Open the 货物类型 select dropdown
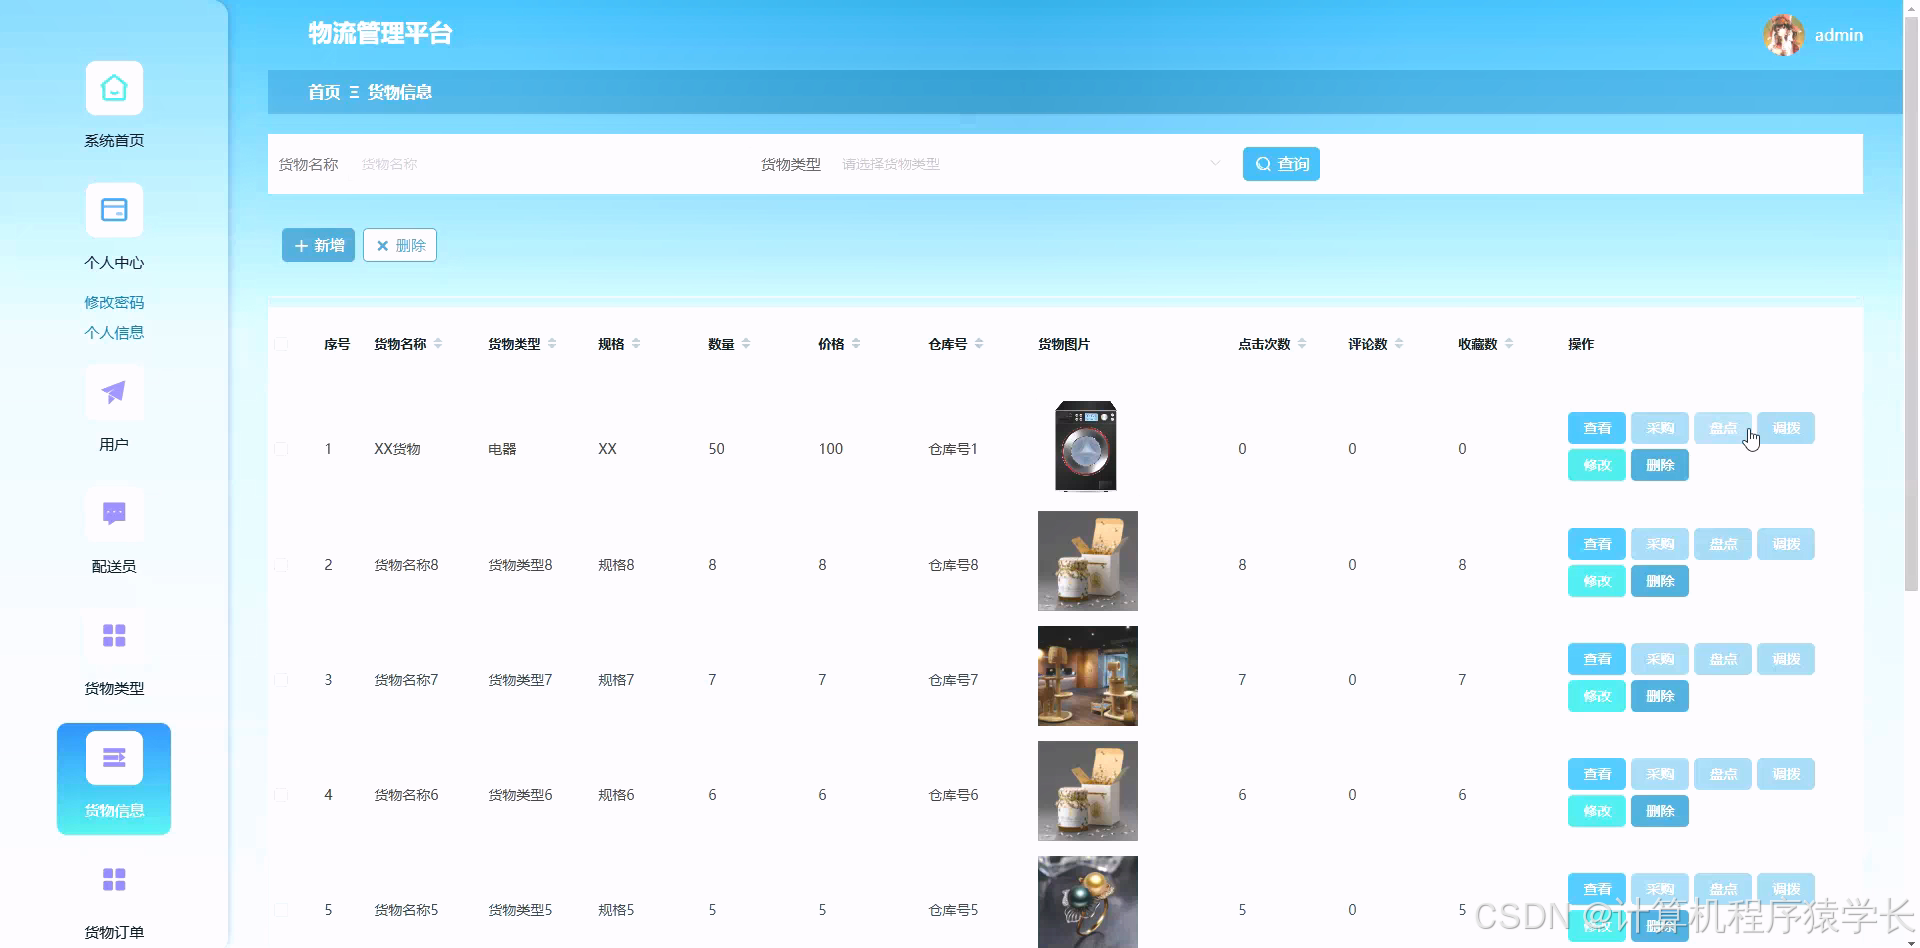 pyautogui.click(x=1031, y=164)
